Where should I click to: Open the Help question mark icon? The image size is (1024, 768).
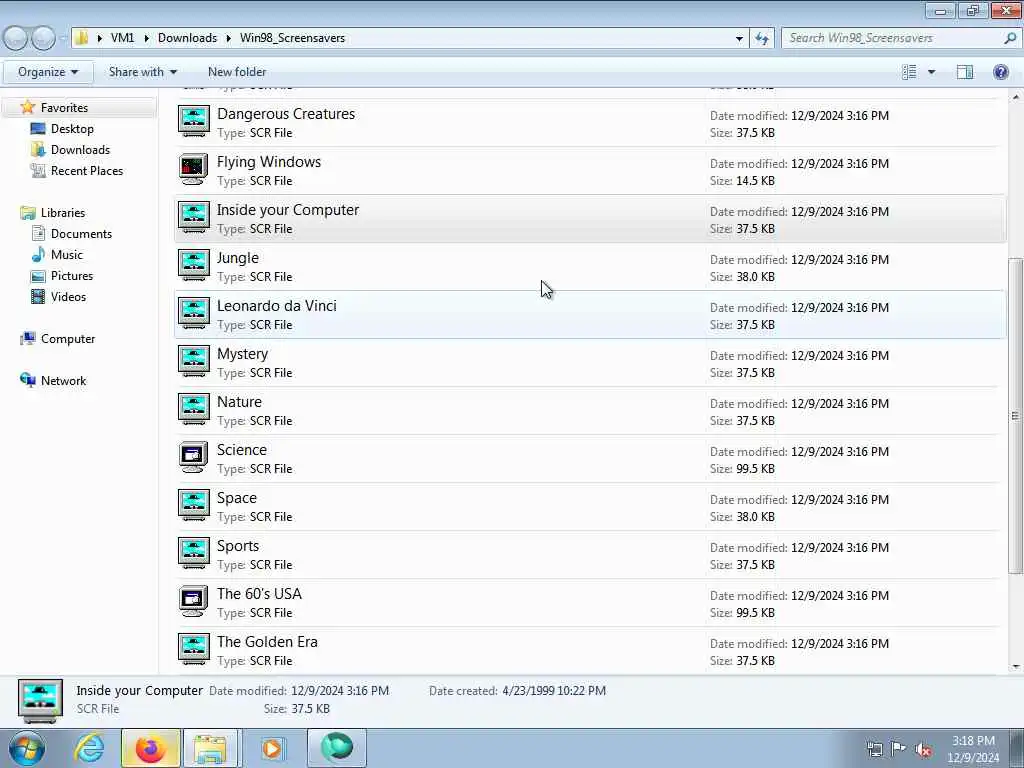[x=1000, y=72]
